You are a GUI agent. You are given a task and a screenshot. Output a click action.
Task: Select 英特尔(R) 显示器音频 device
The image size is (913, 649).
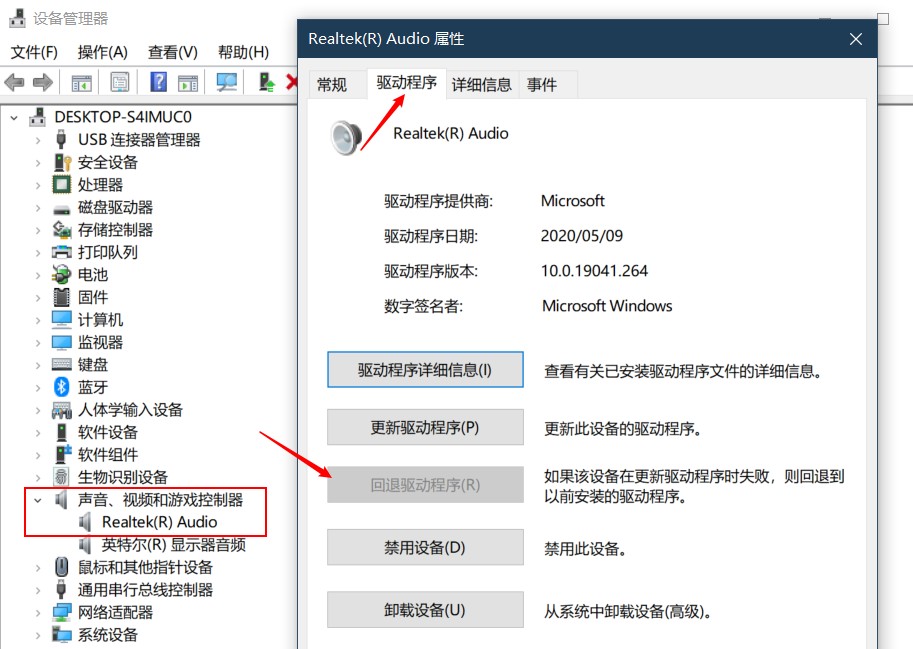pyautogui.click(x=174, y=545)
